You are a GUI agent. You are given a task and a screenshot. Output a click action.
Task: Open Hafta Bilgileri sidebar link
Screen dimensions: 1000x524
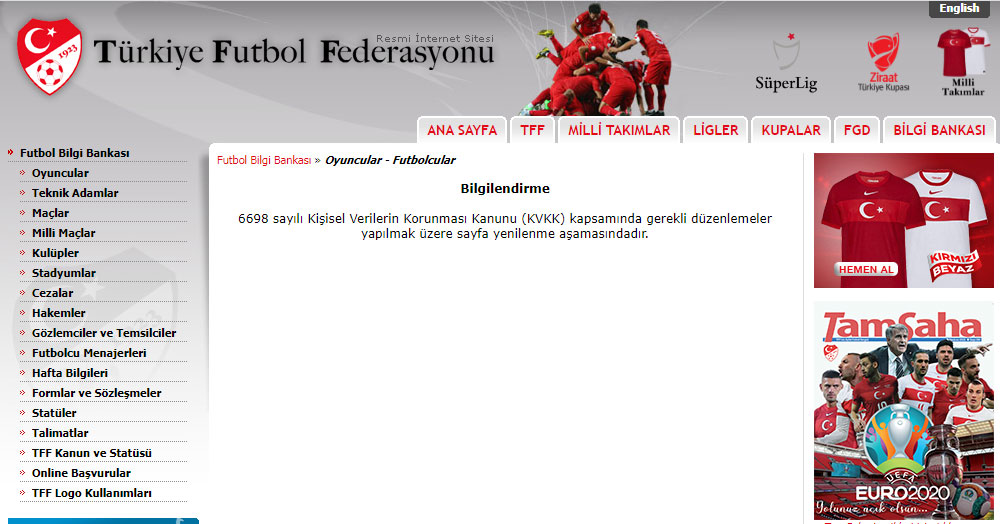70,372
